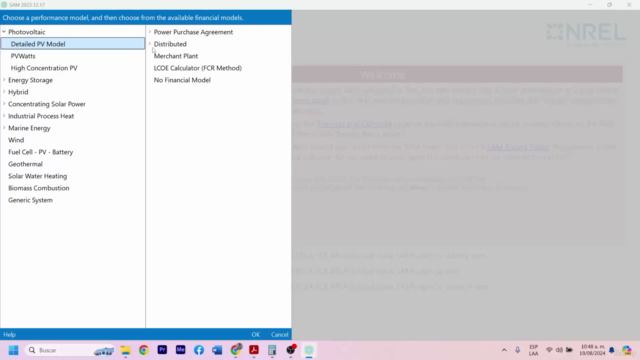Open clock and date panel
Image resolution: width=640 pixels, height=360 pixels.
pyautogui.click(x=593, y=350)
